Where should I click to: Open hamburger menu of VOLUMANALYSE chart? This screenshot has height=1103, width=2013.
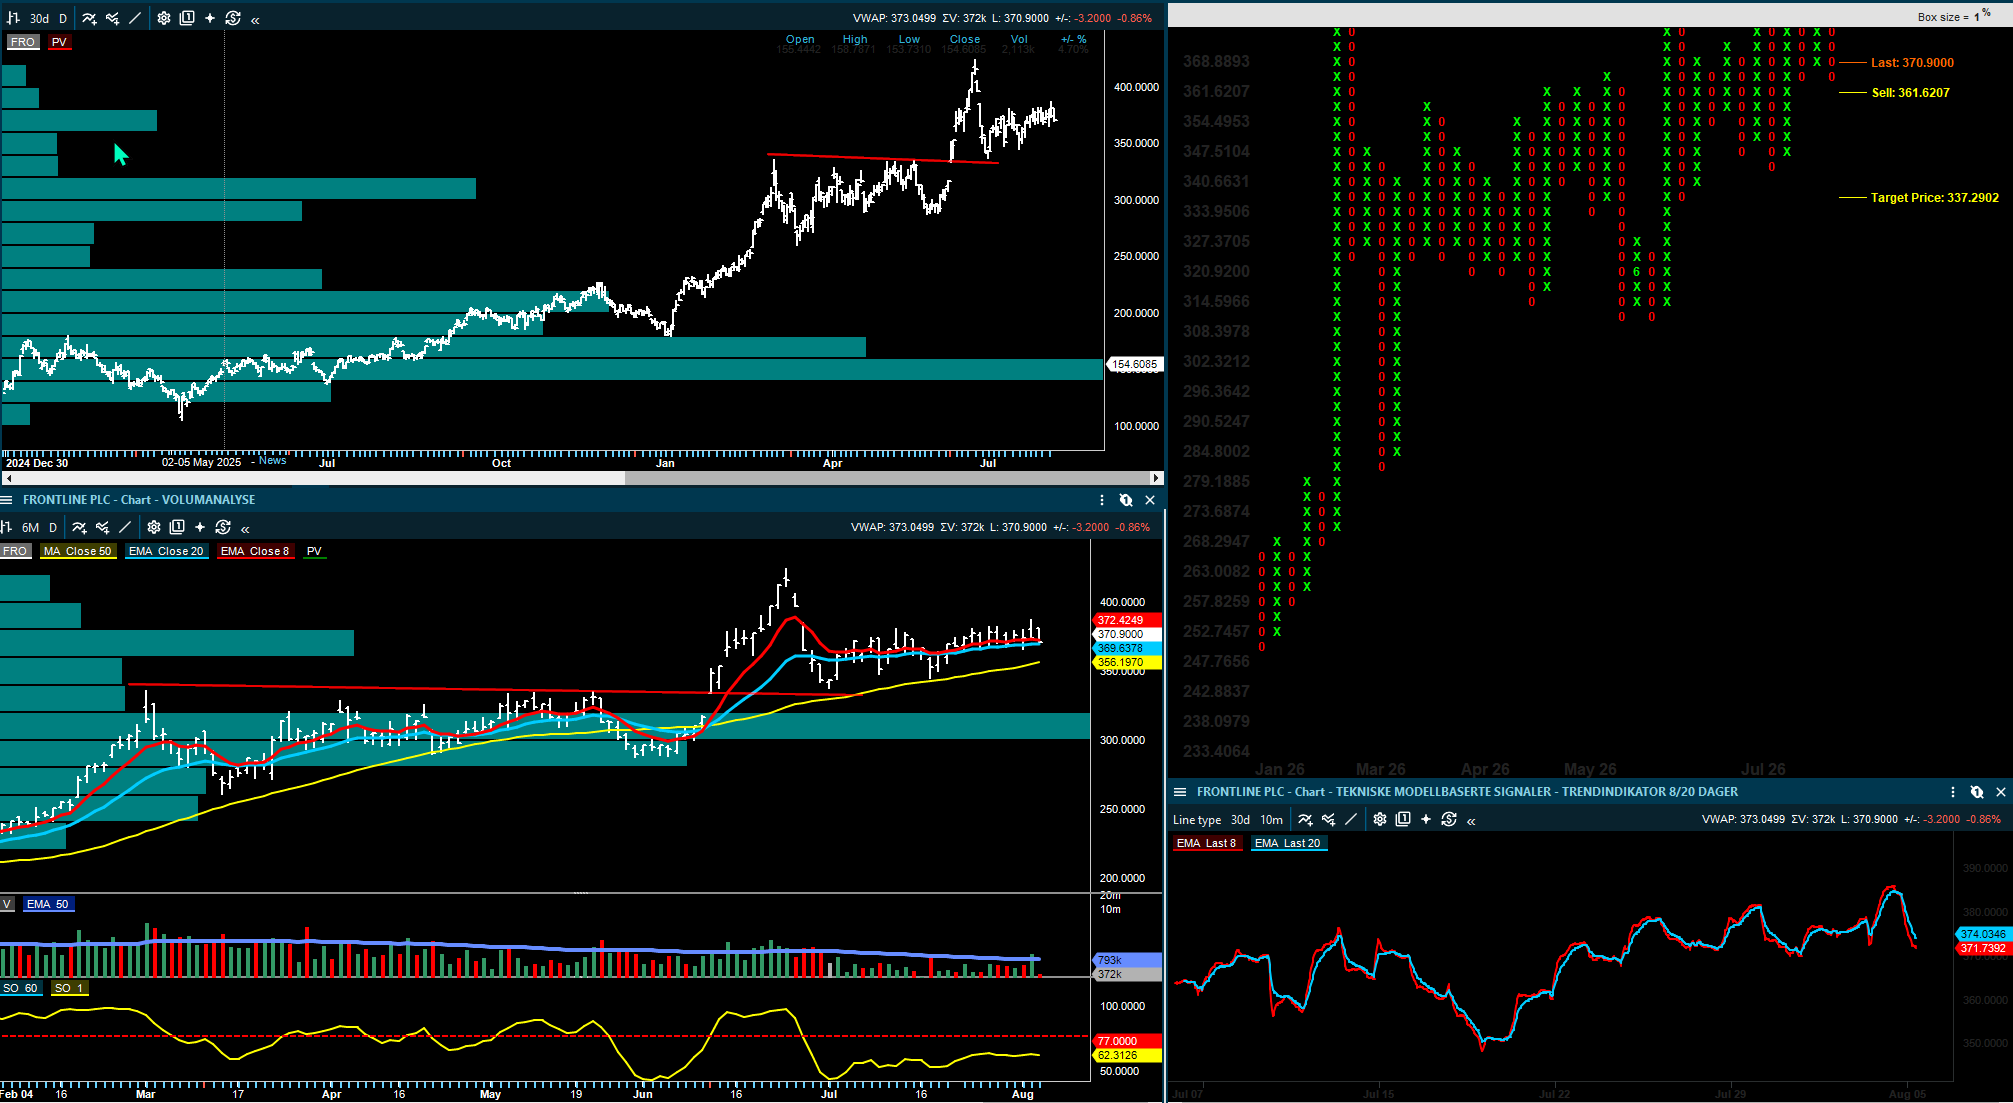[x=7, y=500]
